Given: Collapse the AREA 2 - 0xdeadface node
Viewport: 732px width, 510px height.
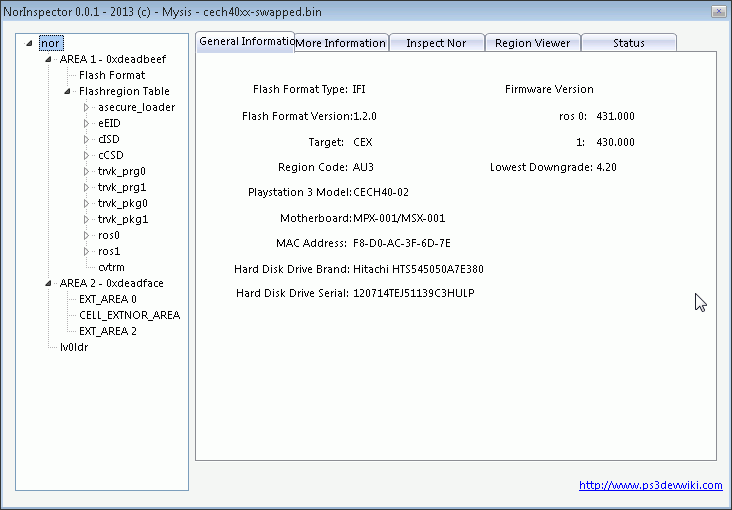Looking at the screenshot, I should (49, 283).
